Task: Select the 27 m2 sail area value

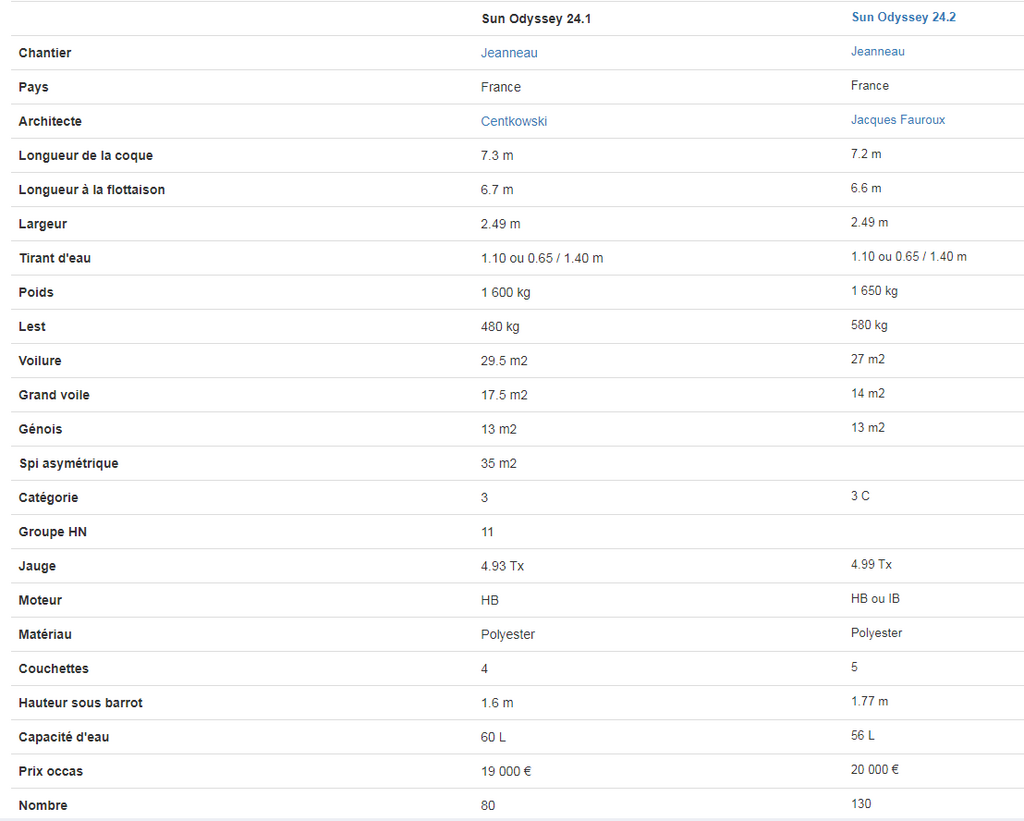Action: [x=868, y=359]
